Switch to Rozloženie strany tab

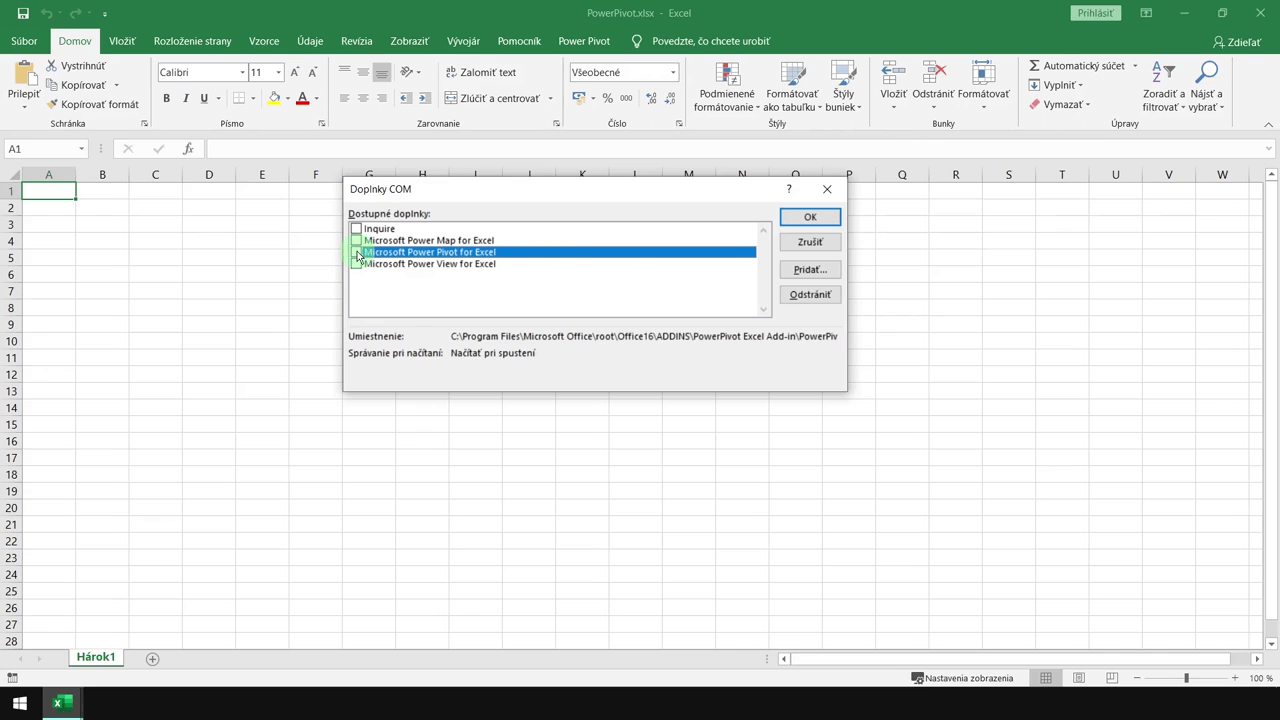(192, 41)
